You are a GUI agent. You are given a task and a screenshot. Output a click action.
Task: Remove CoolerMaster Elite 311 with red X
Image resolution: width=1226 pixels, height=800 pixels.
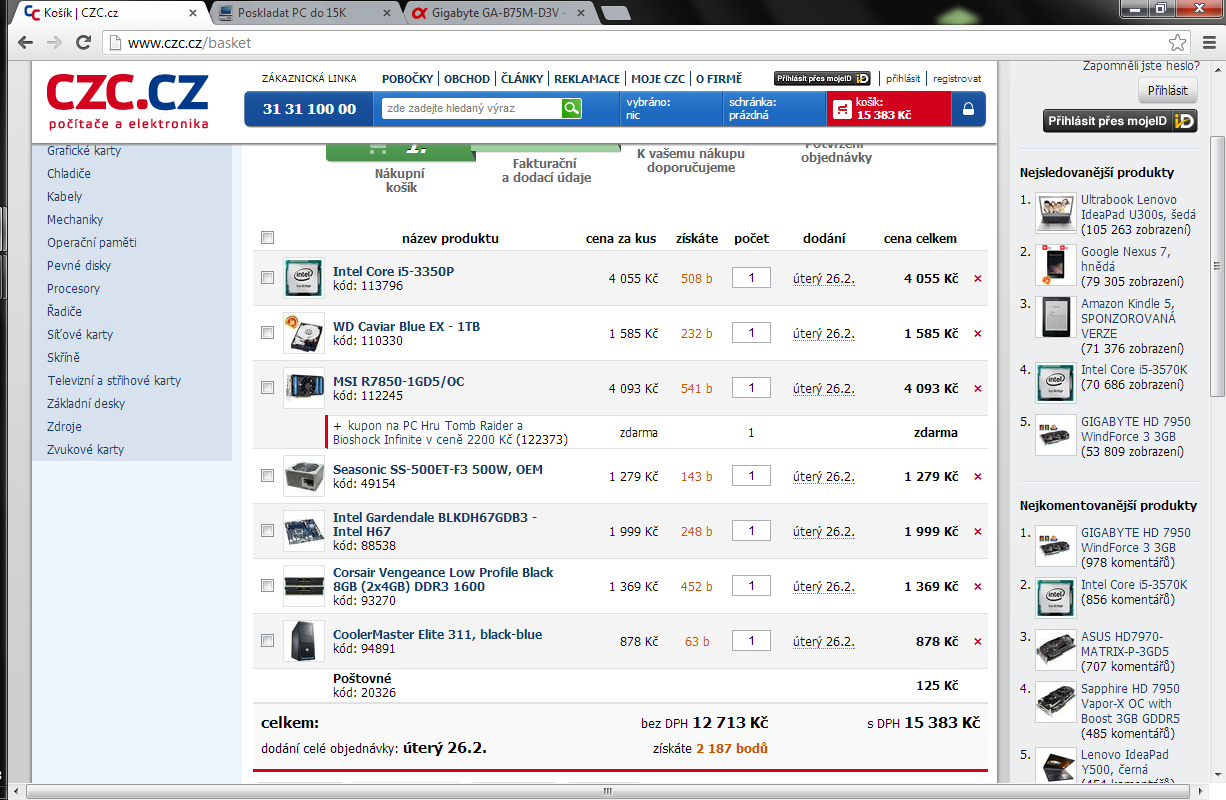[978, 642]
